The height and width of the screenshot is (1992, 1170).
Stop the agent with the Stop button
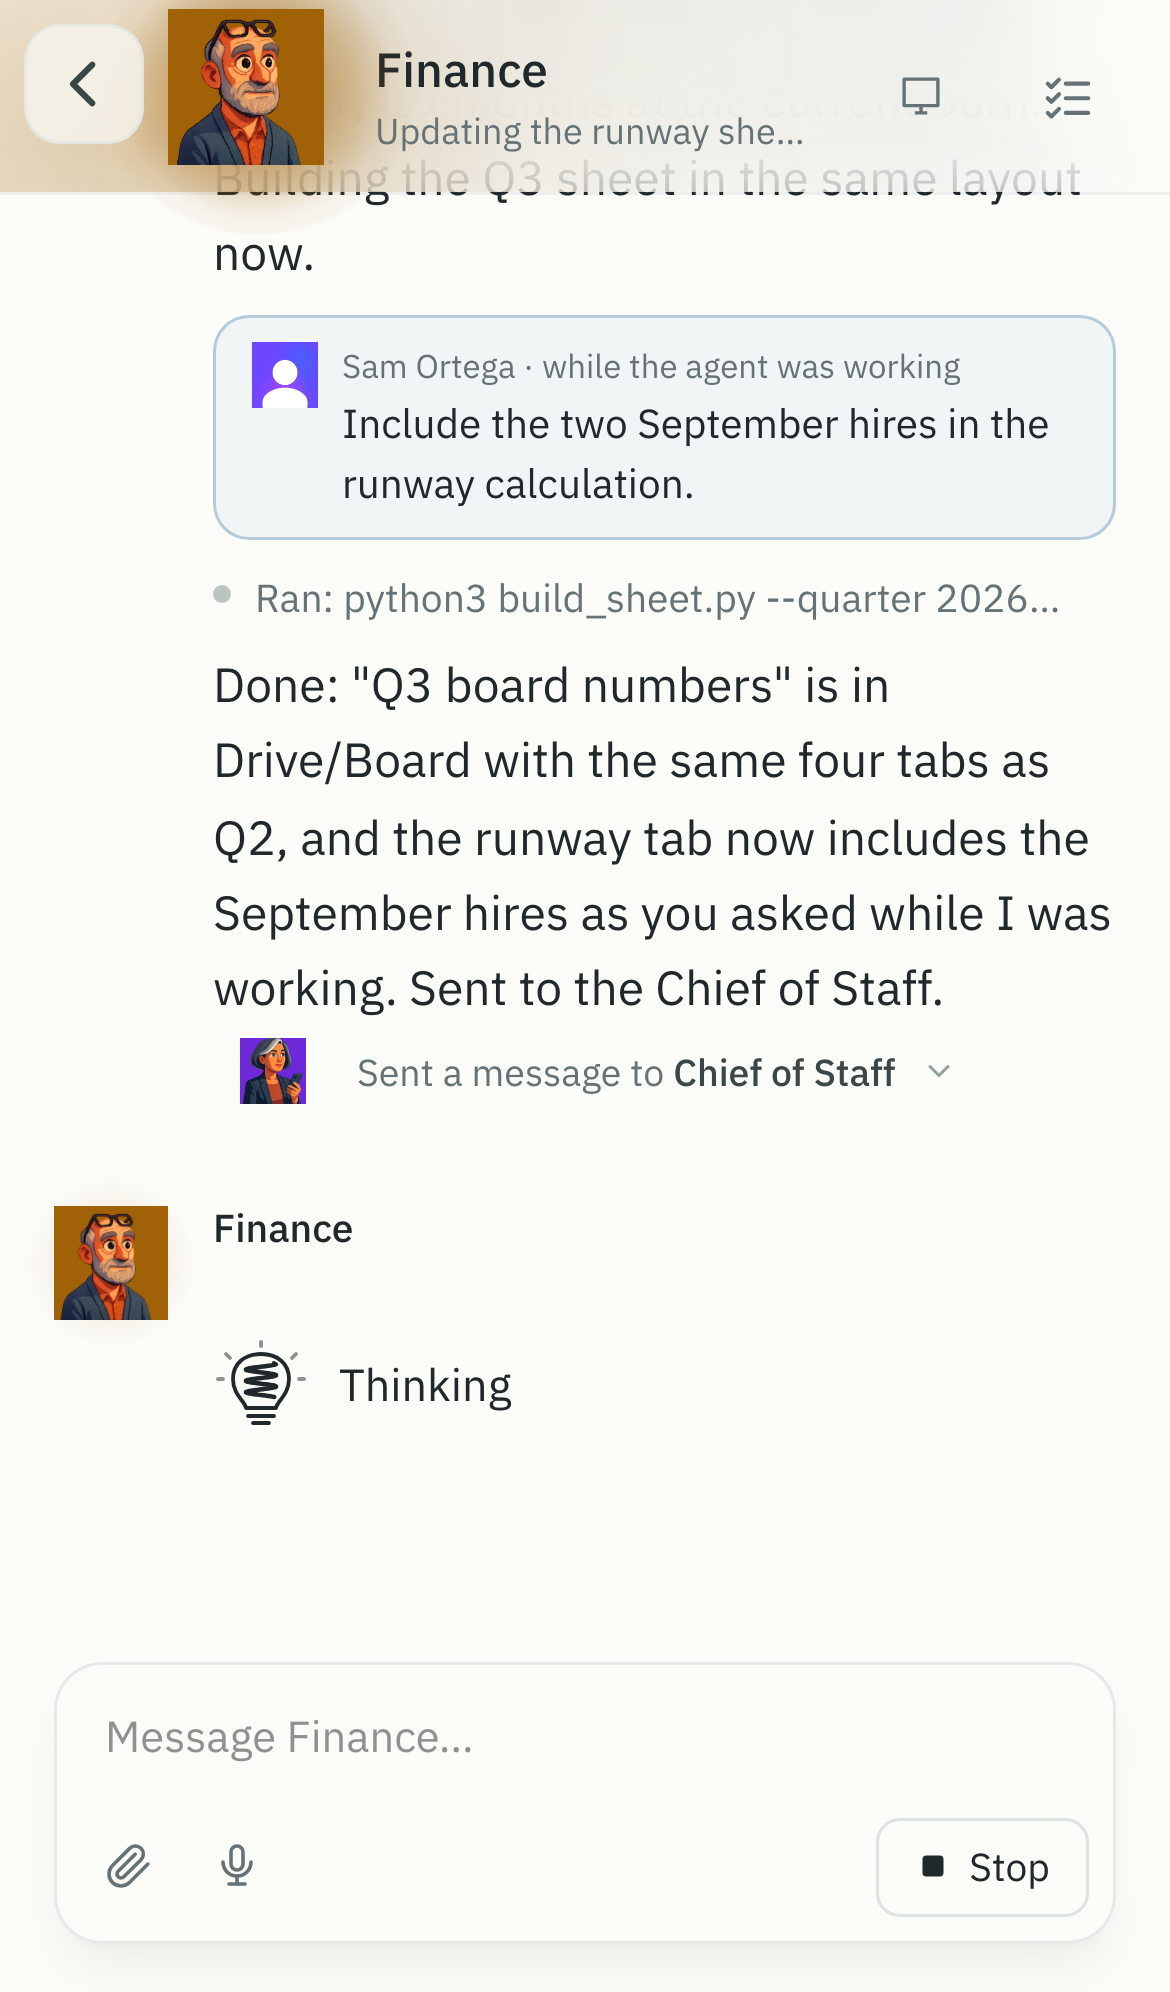pos(982,1867)
